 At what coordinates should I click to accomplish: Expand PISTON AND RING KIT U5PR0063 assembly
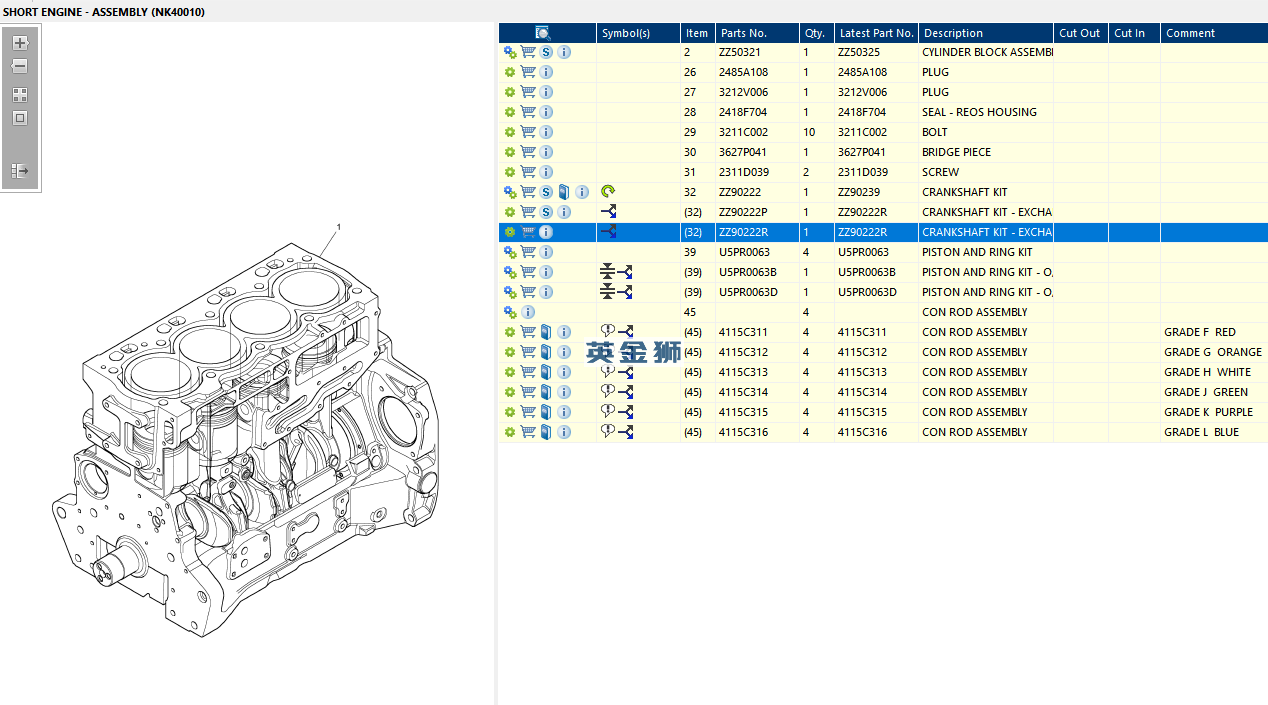[510, 252]
